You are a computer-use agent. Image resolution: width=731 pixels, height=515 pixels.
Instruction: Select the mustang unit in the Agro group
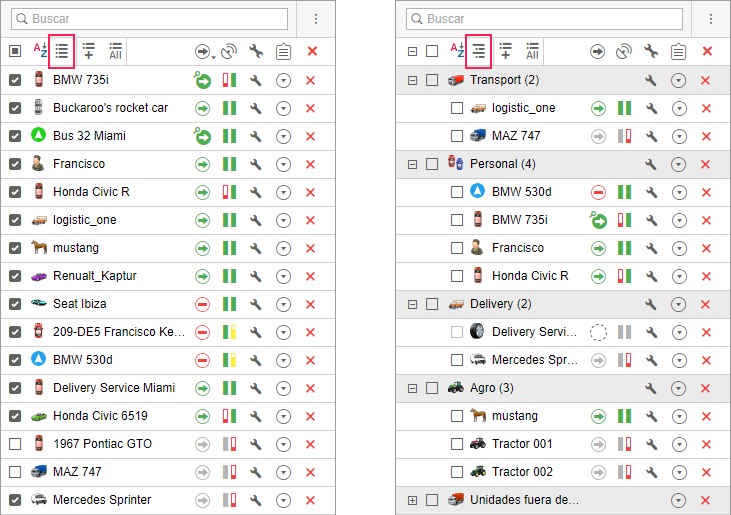point(515,416)
